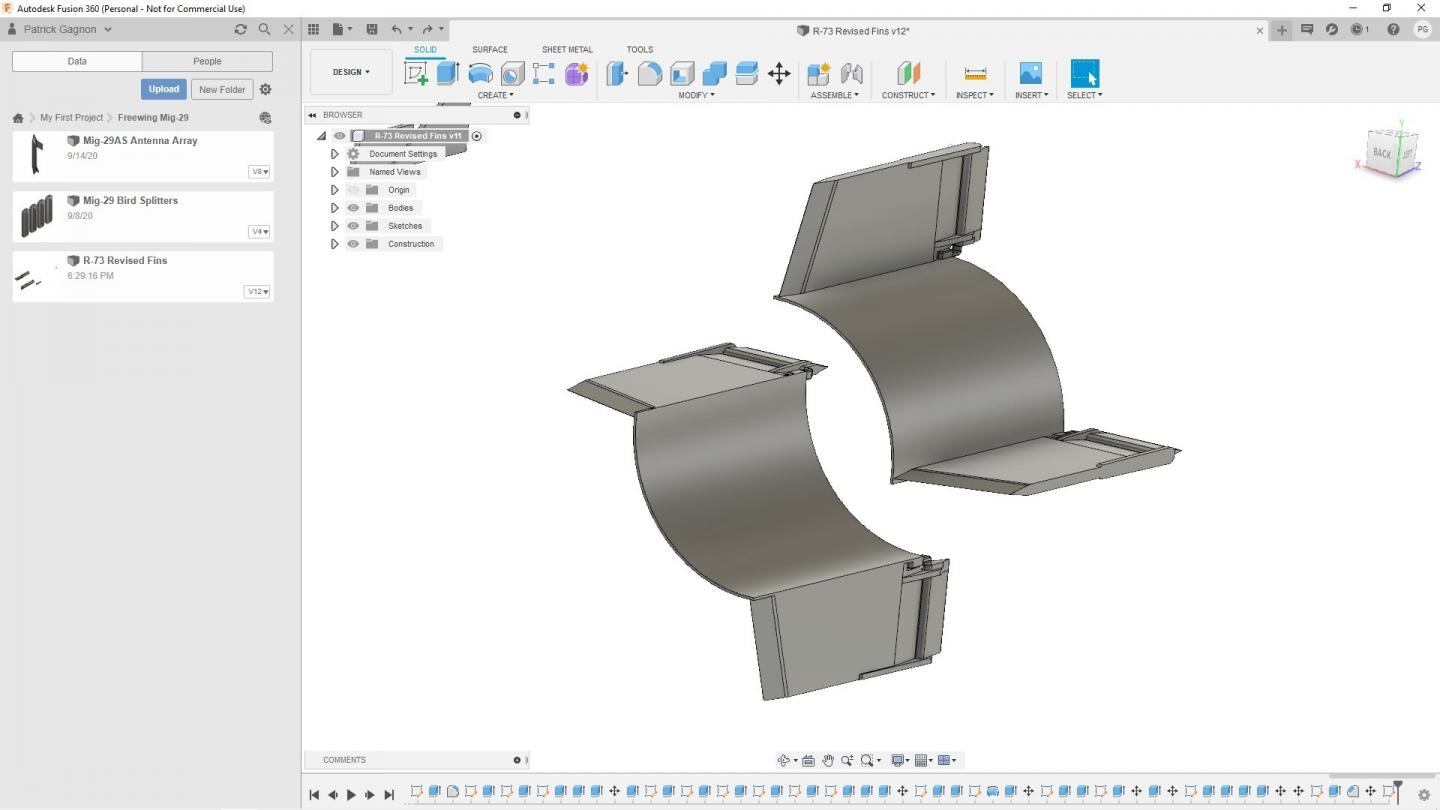This screenshot has width=1440, height=810.
Task: Click the Create Form tool icon
Action: pyautogui.click(x=576, y=74)
